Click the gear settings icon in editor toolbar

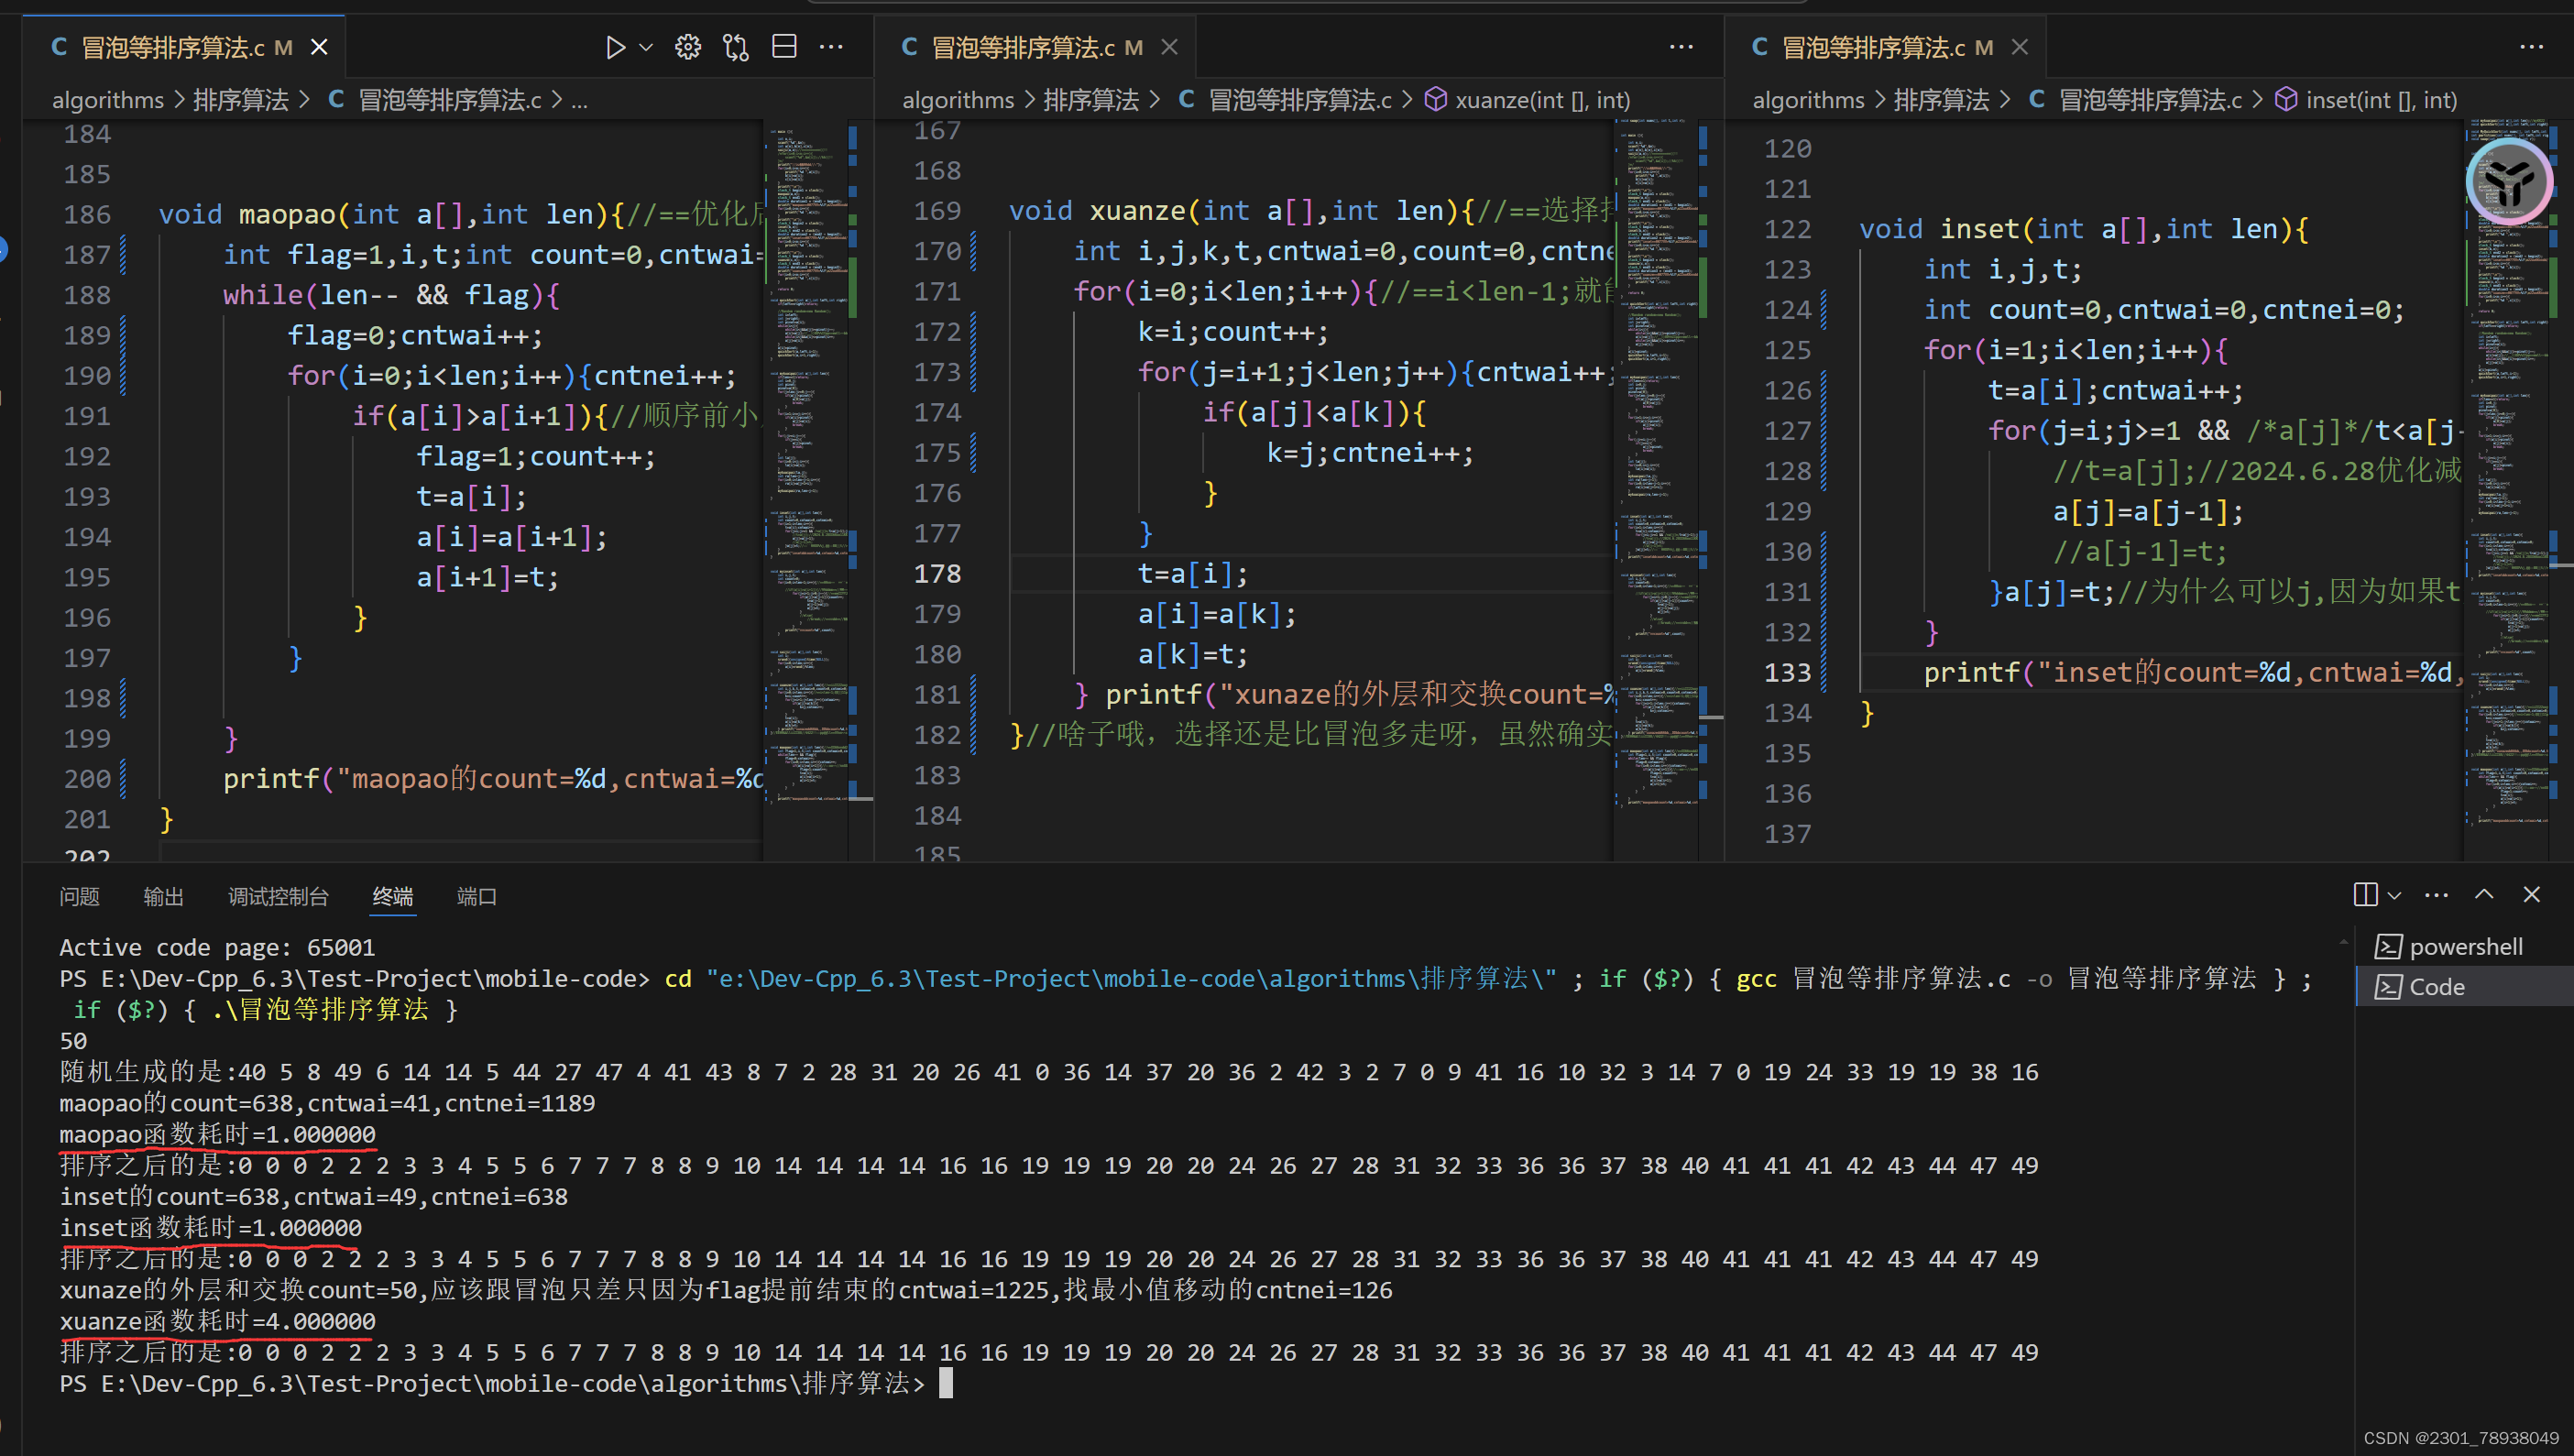tap(688, 47)
